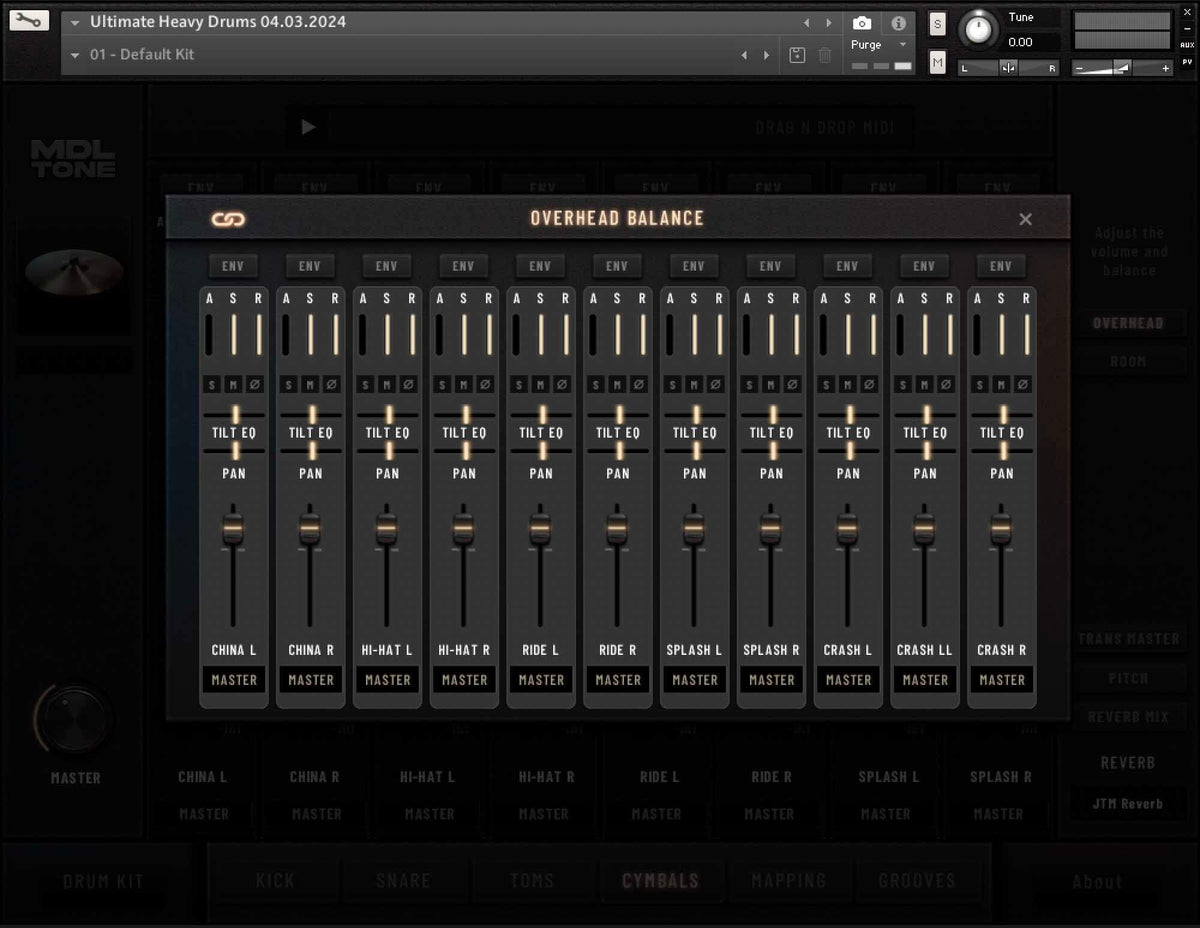Open the wrench instrument edit icon
Screen dimensions: 1200x928
click(28, 20)
